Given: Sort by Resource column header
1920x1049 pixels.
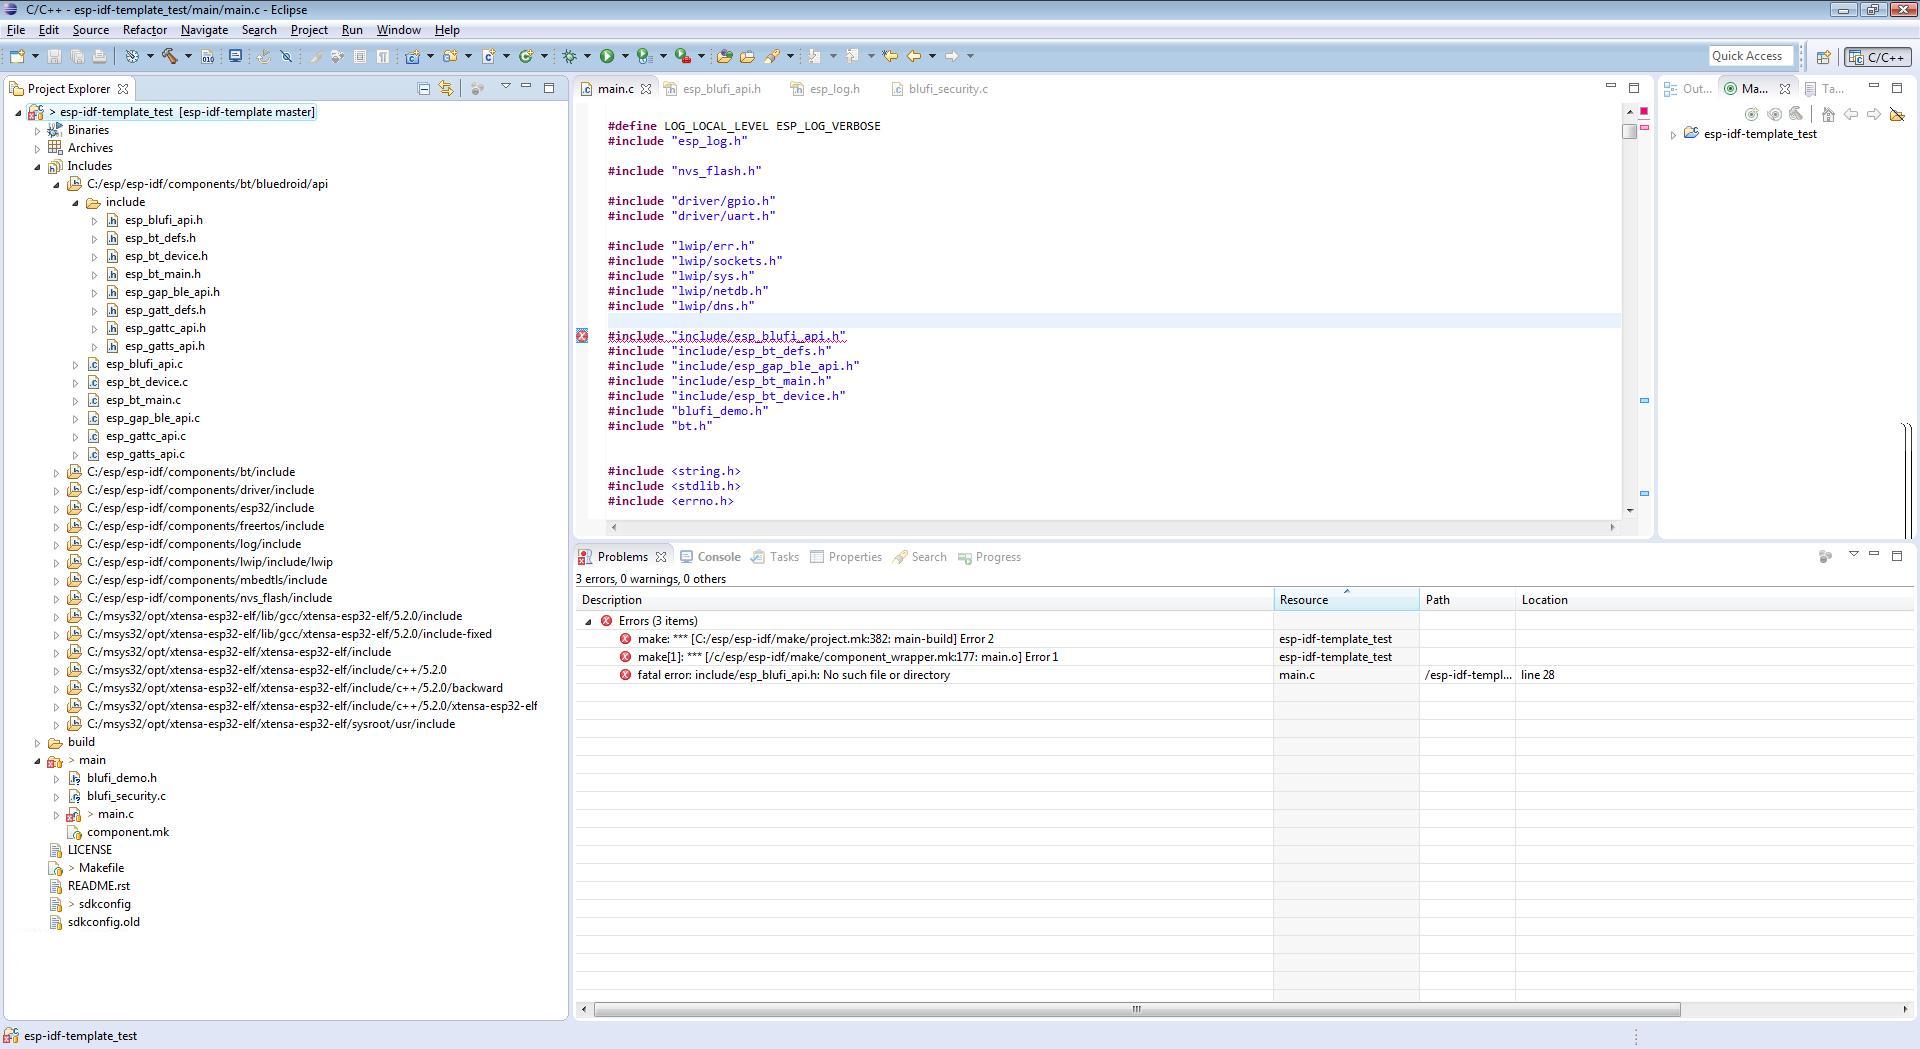Looking at the screenshot, I should tap(1346, 600).
